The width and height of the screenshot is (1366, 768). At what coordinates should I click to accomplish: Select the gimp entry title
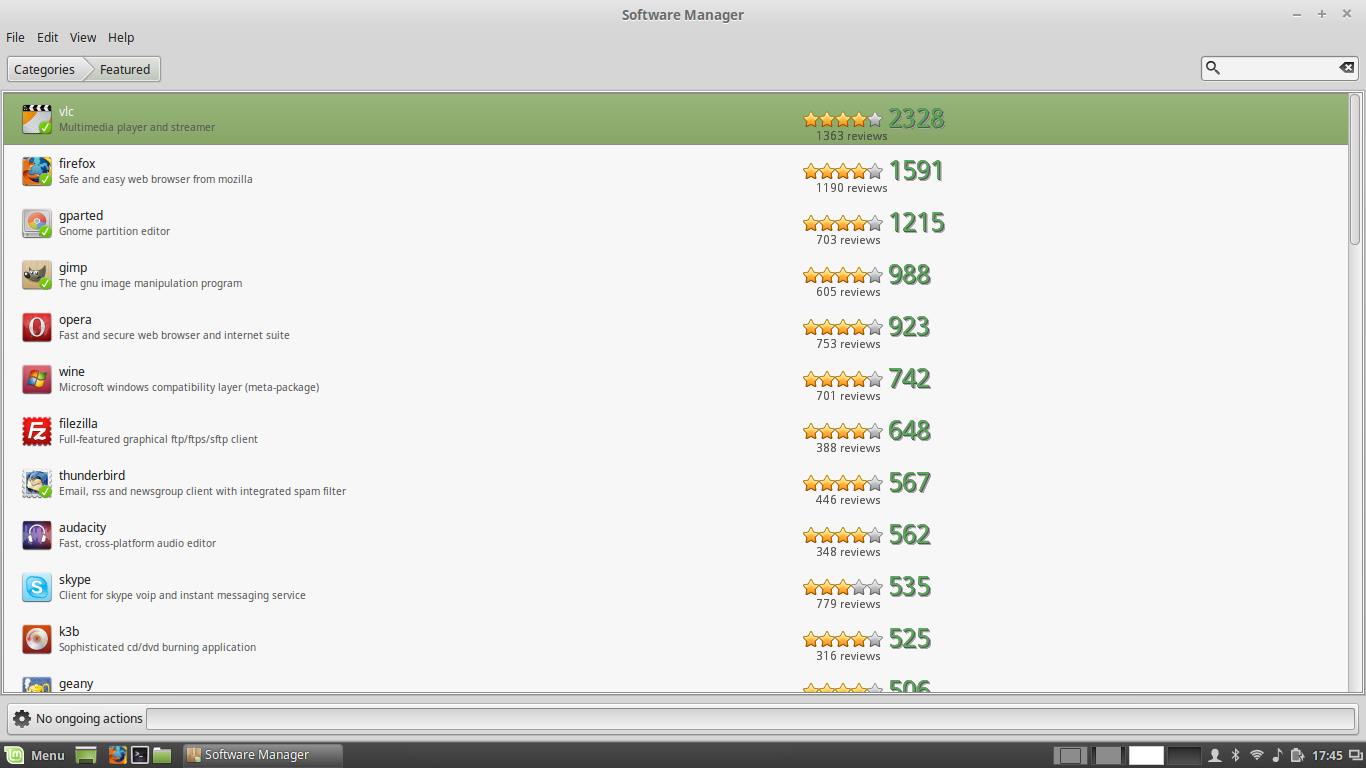[73, 267]
